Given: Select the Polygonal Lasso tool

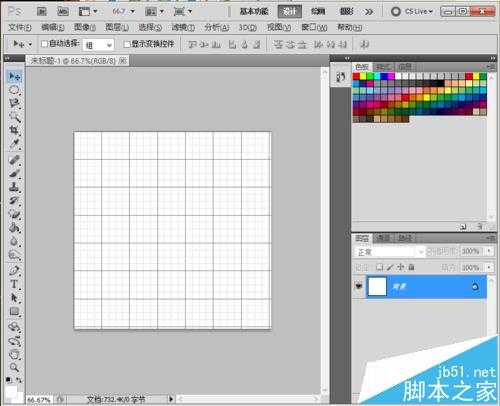Looking at the screenshot, I should coord(14,103).
